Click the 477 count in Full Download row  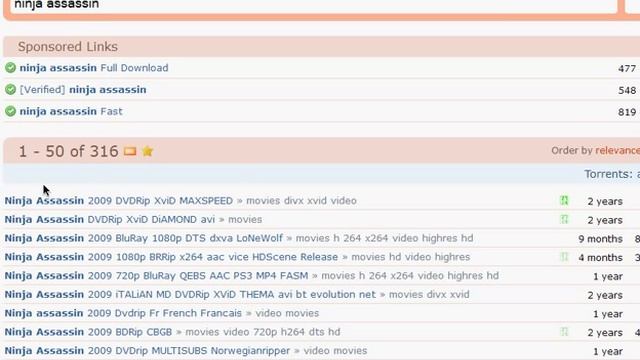tap(627, 69)
